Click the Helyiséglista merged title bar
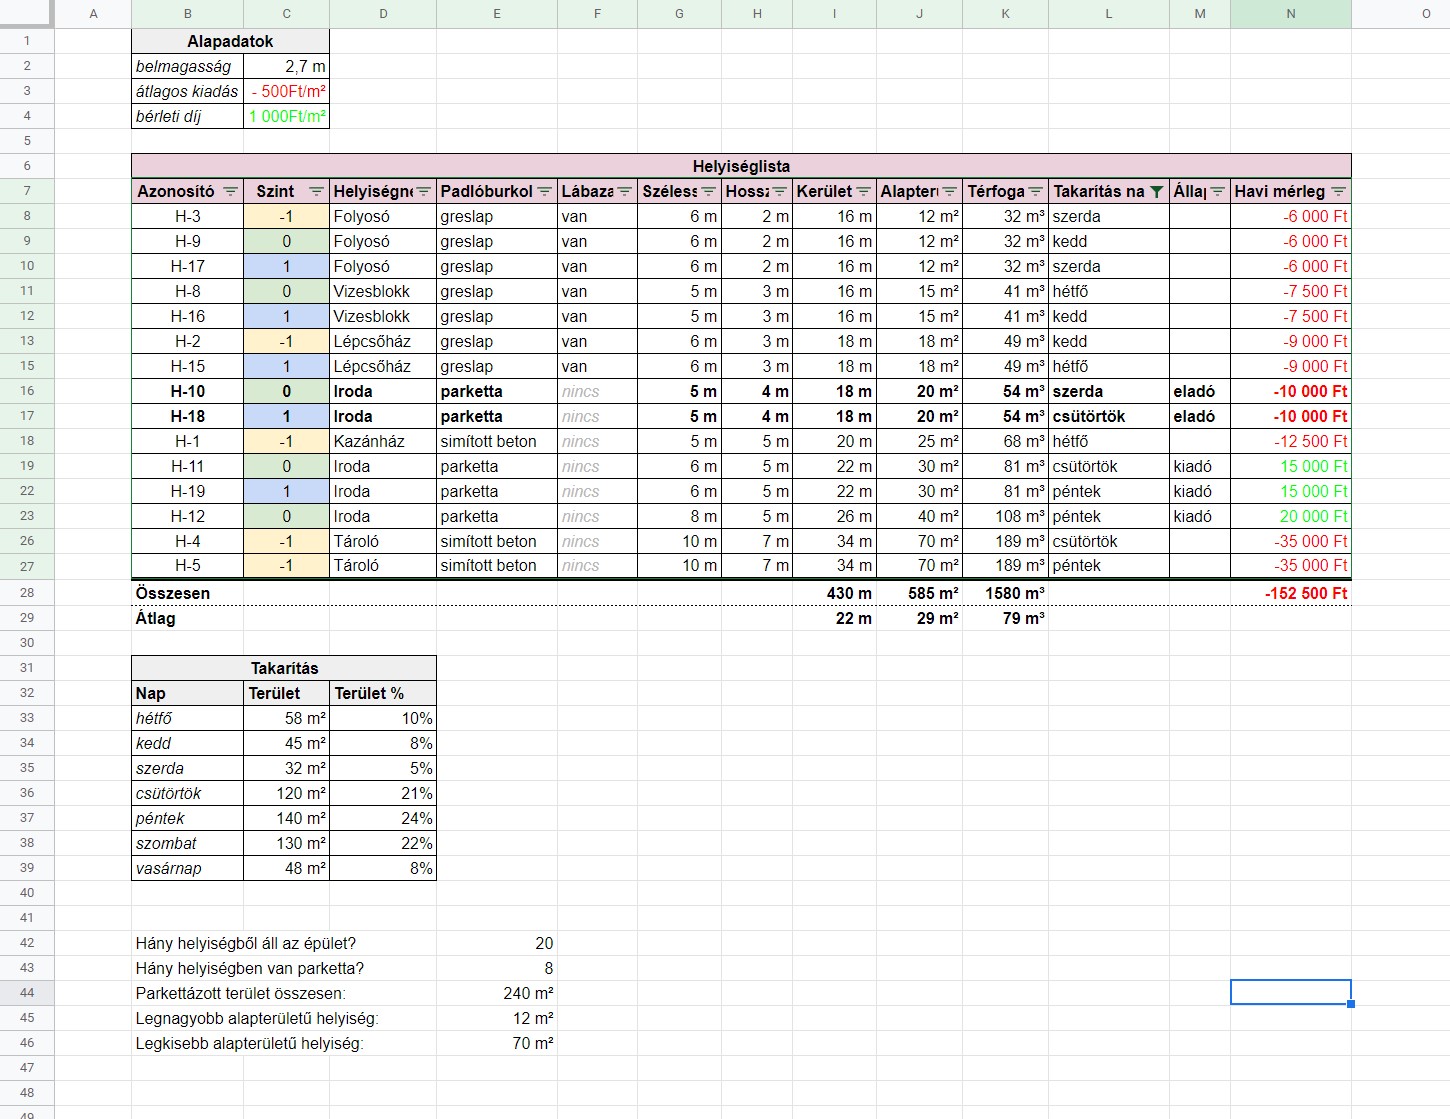1450x1119 pixels. [741, 166]
